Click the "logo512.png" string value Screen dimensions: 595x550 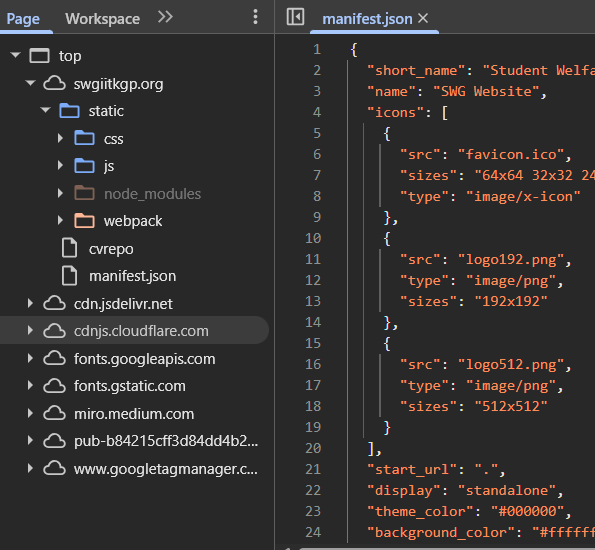[512, 364]
